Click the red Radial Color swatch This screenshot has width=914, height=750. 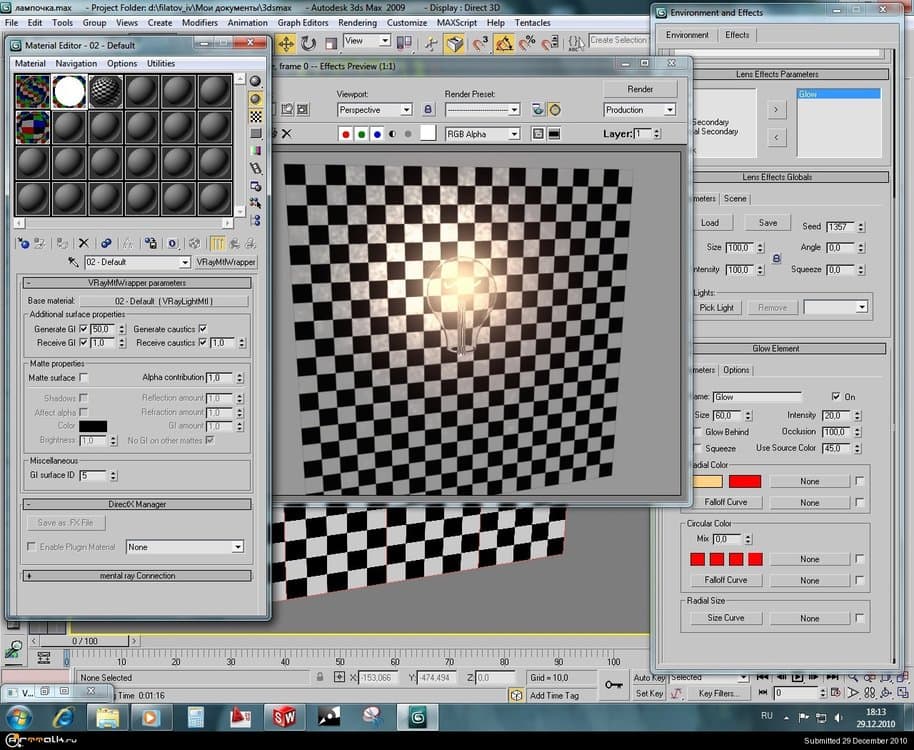[x=746, y=480]
